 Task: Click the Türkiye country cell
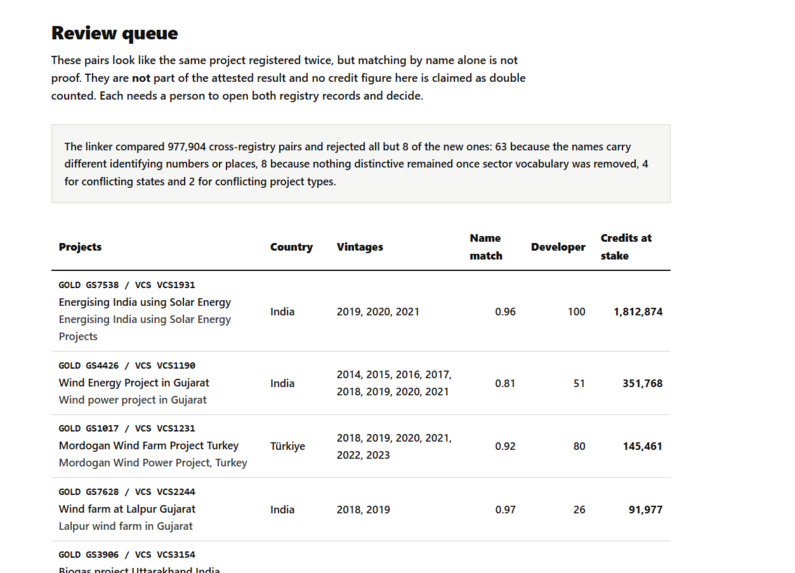pyautogui.click(x=287, y=446)
